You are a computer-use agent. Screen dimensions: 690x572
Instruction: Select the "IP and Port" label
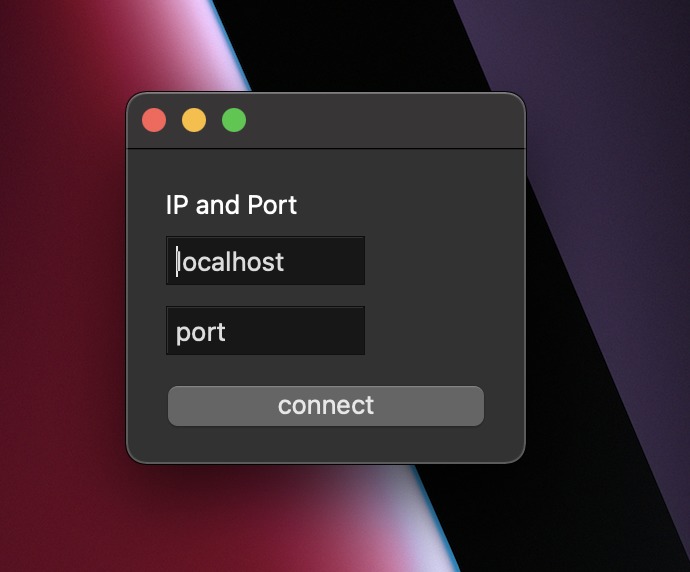point(231,205)
